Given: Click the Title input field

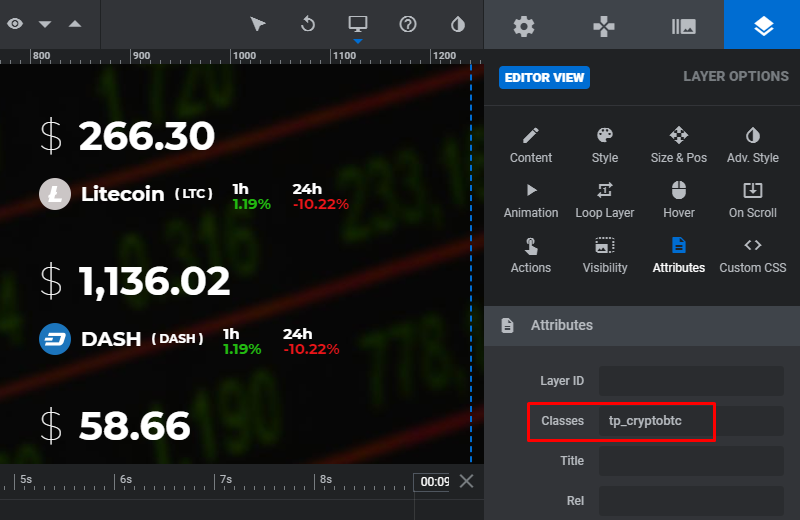Looking at the screenshot, I should click(x=691, y=461).
